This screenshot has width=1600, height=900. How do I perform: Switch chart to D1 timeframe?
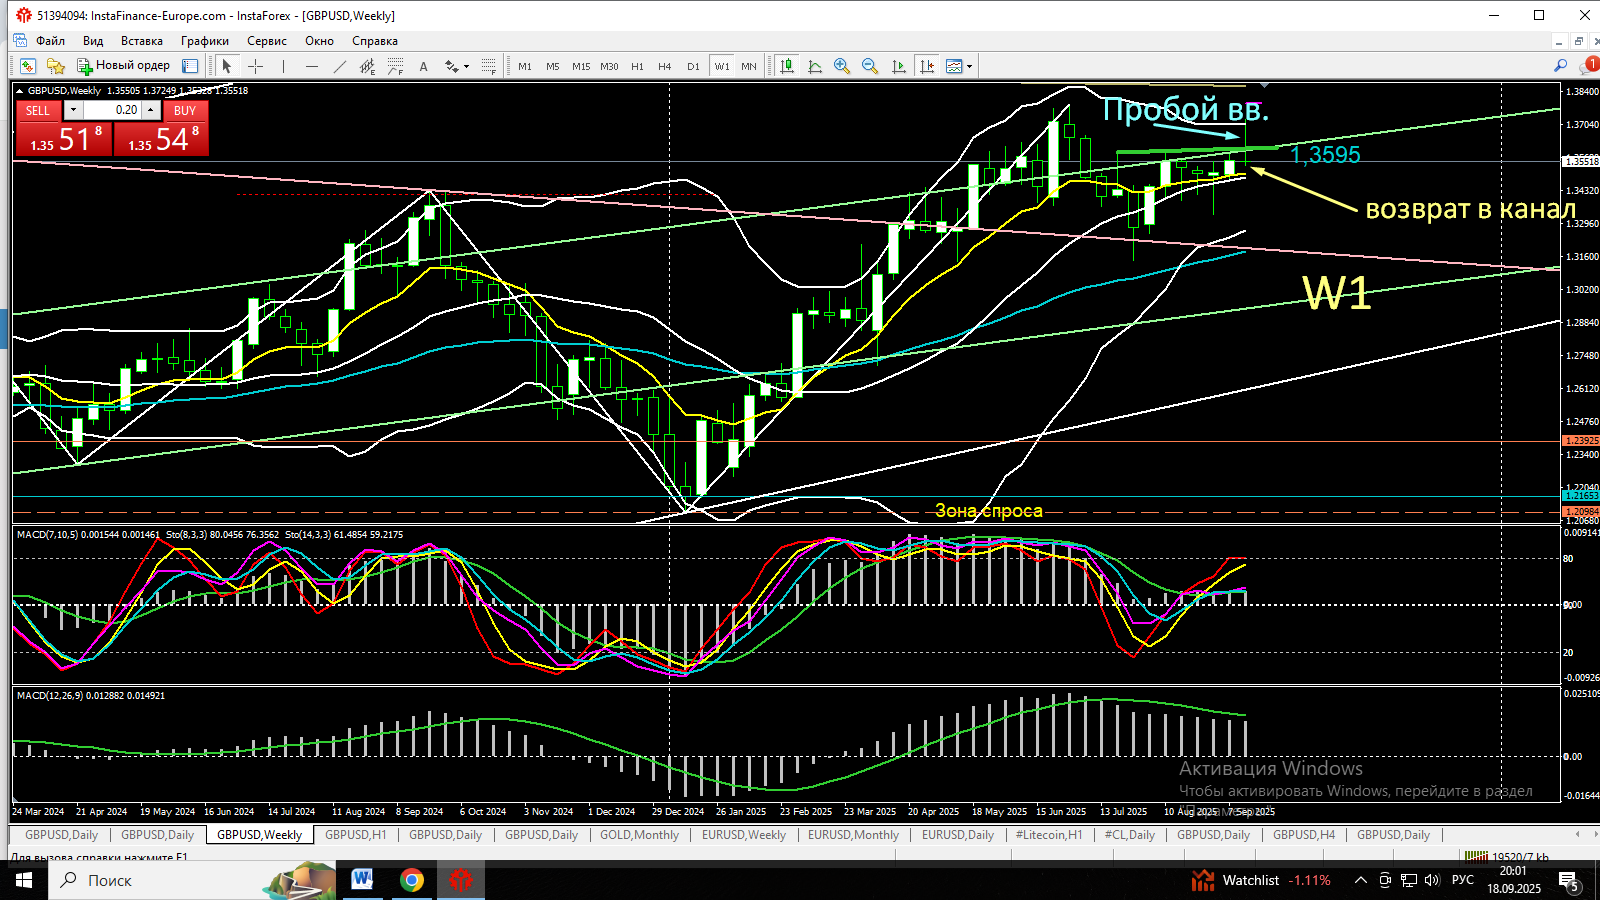693,66
